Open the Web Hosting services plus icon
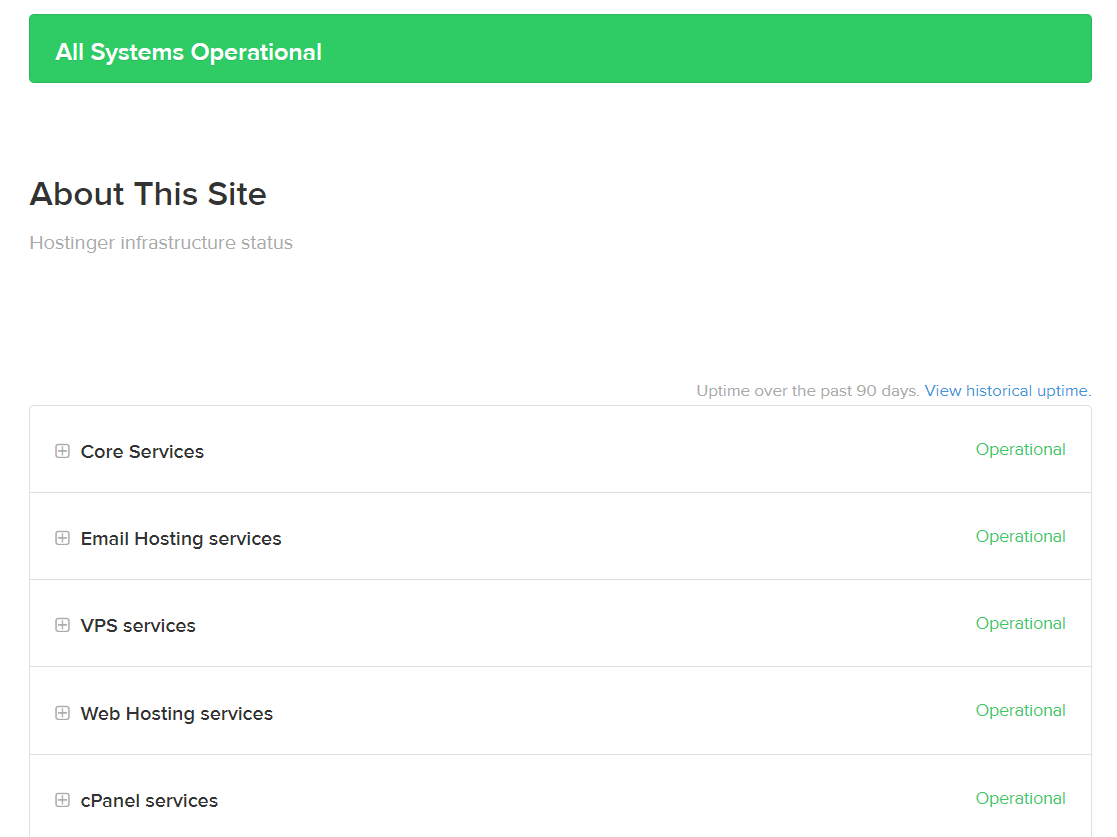 (62, 713)
